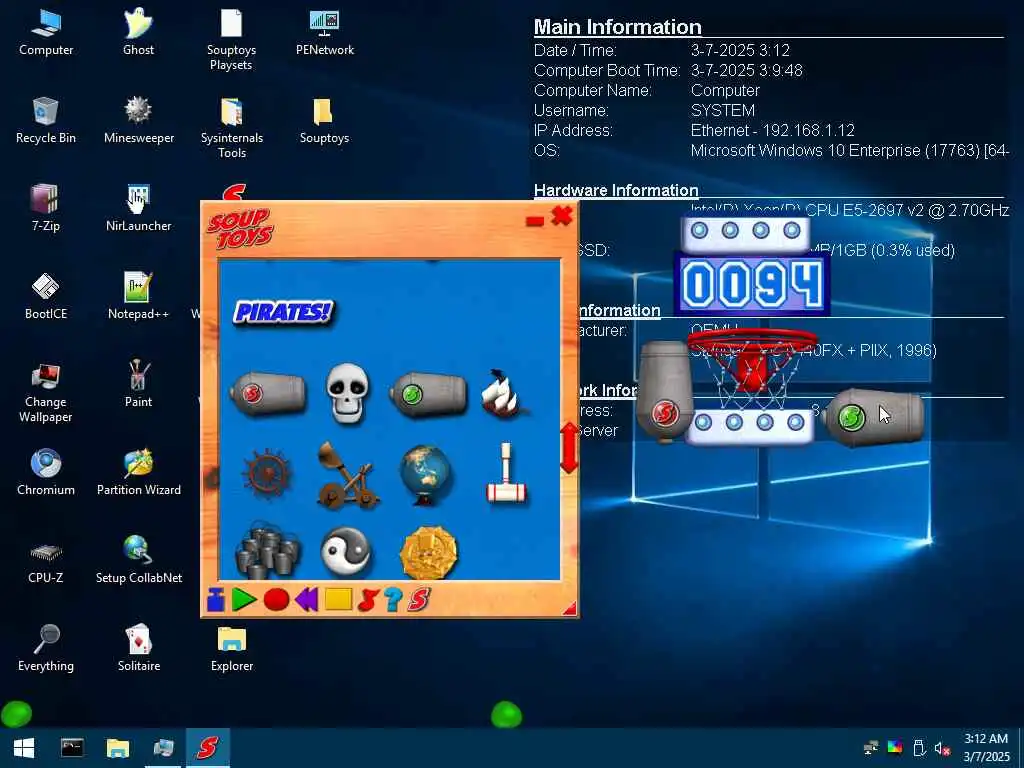Viewport: 1024px width, 768px height.
Task: Open the Windows Start menu
Action: (24, 748)
